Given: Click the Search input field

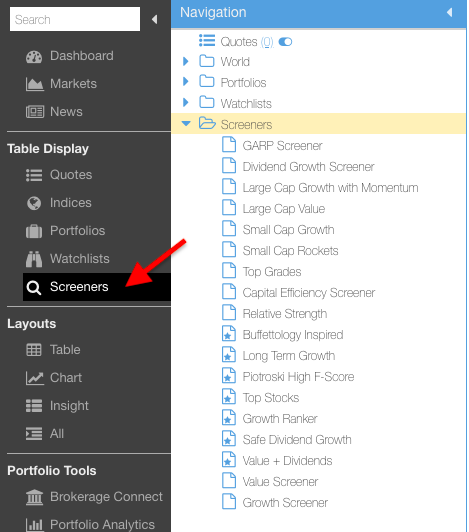Looking at the screenshot, I should [75, 19].
